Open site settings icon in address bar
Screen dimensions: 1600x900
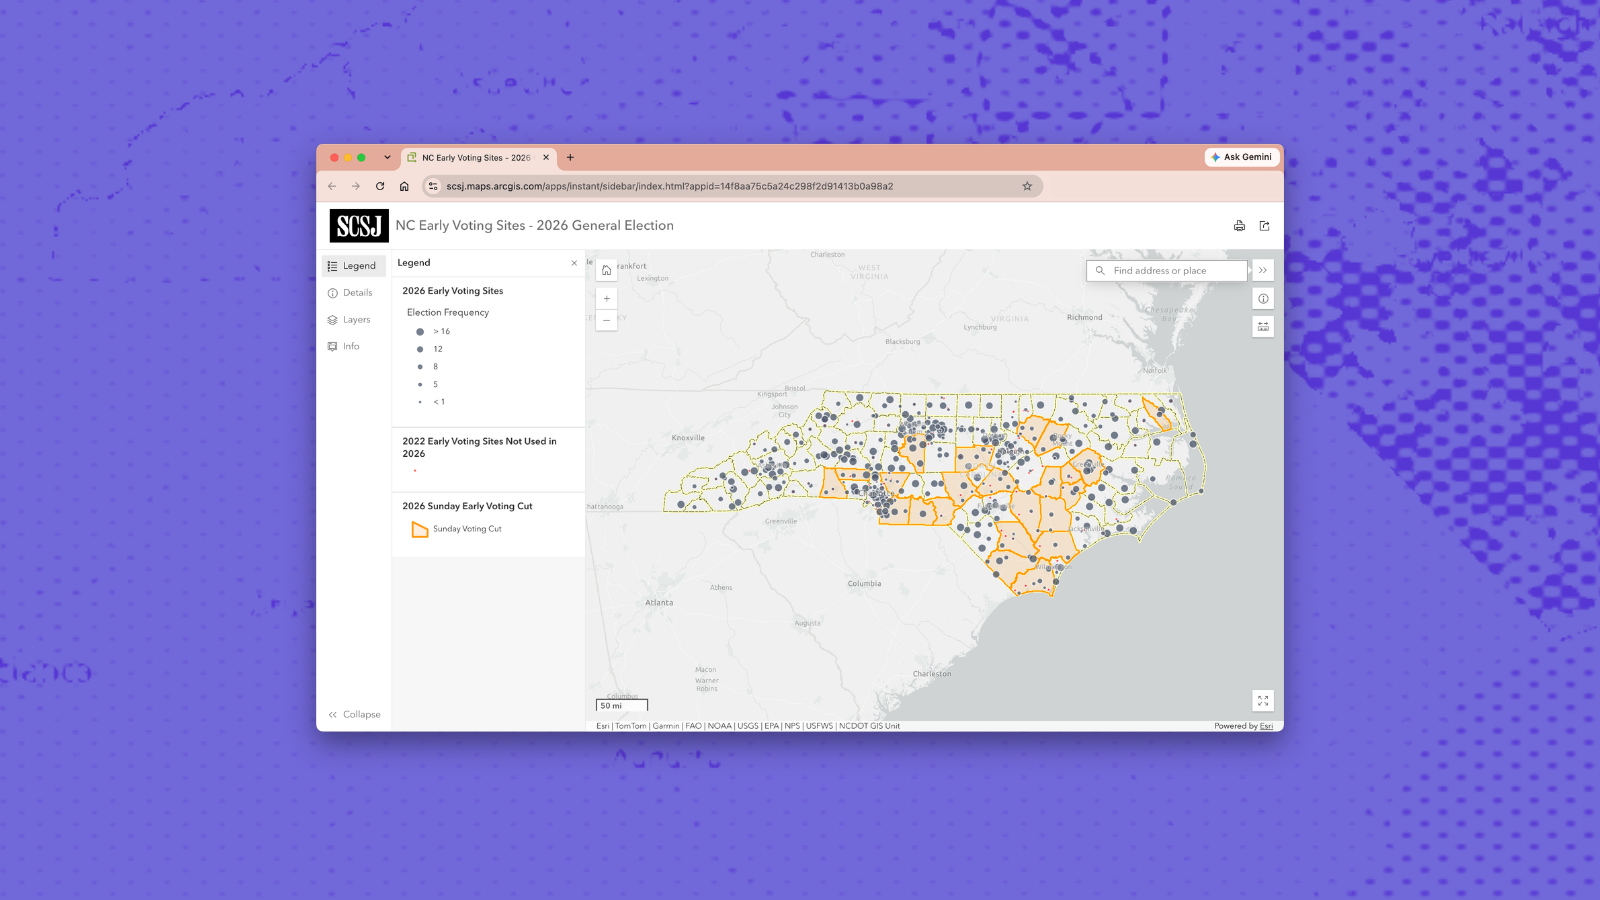(x=433, y=186)
